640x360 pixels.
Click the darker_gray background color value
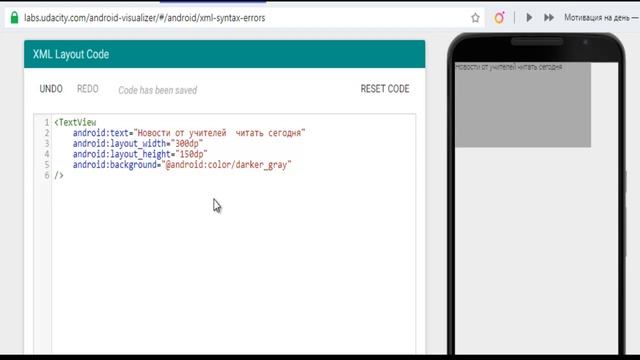tap(227, 165)
